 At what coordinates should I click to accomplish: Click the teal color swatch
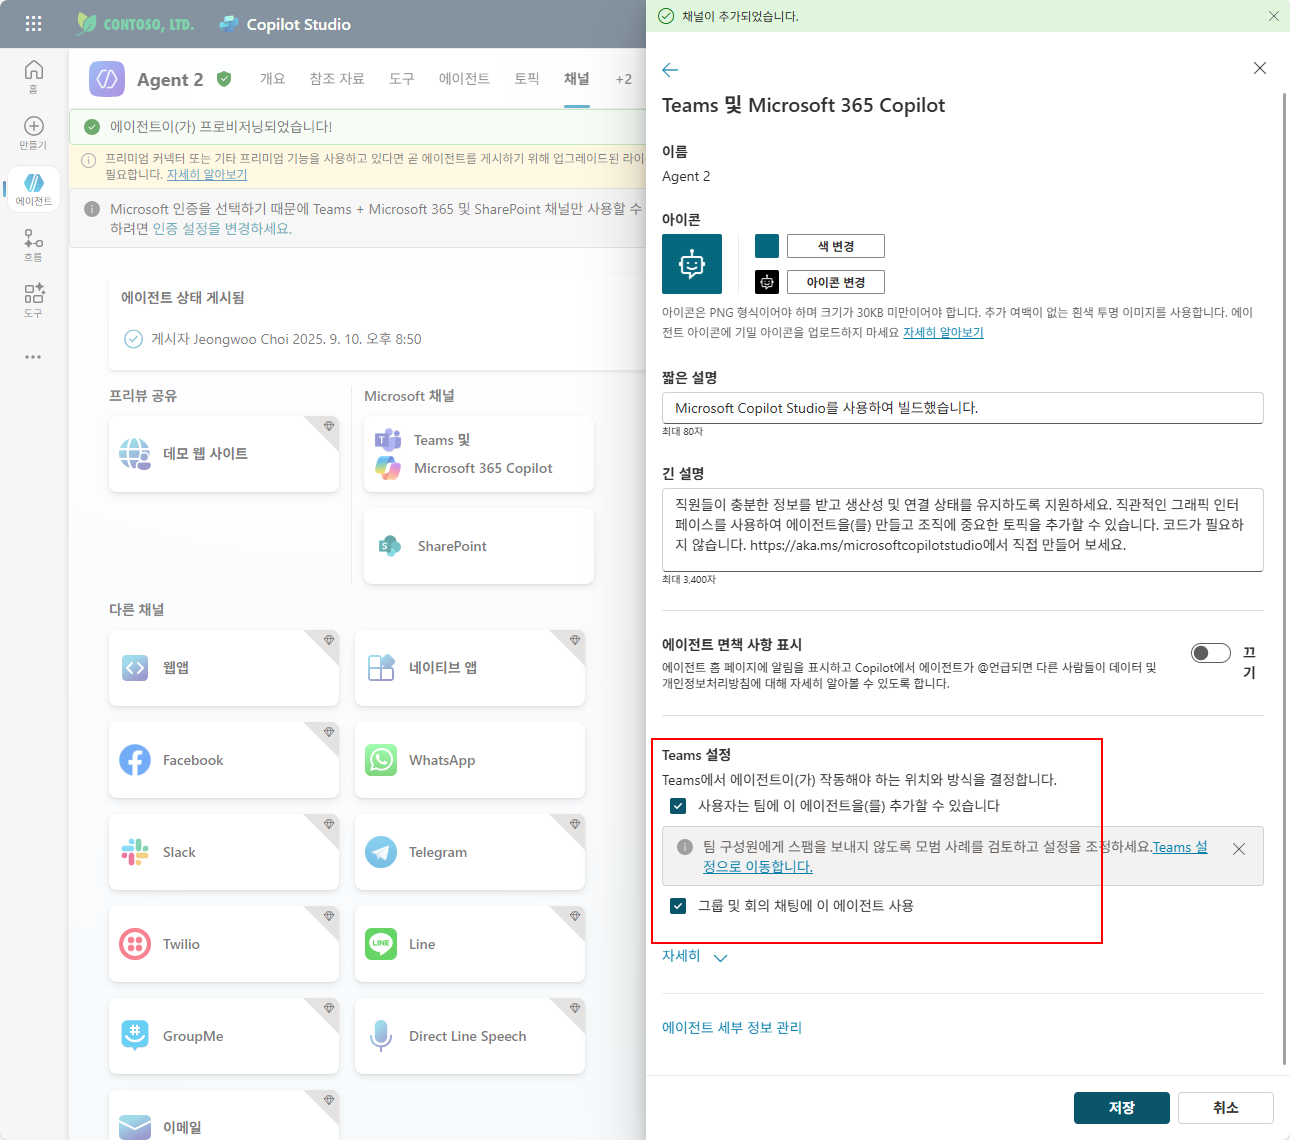(x=767, y=246)
